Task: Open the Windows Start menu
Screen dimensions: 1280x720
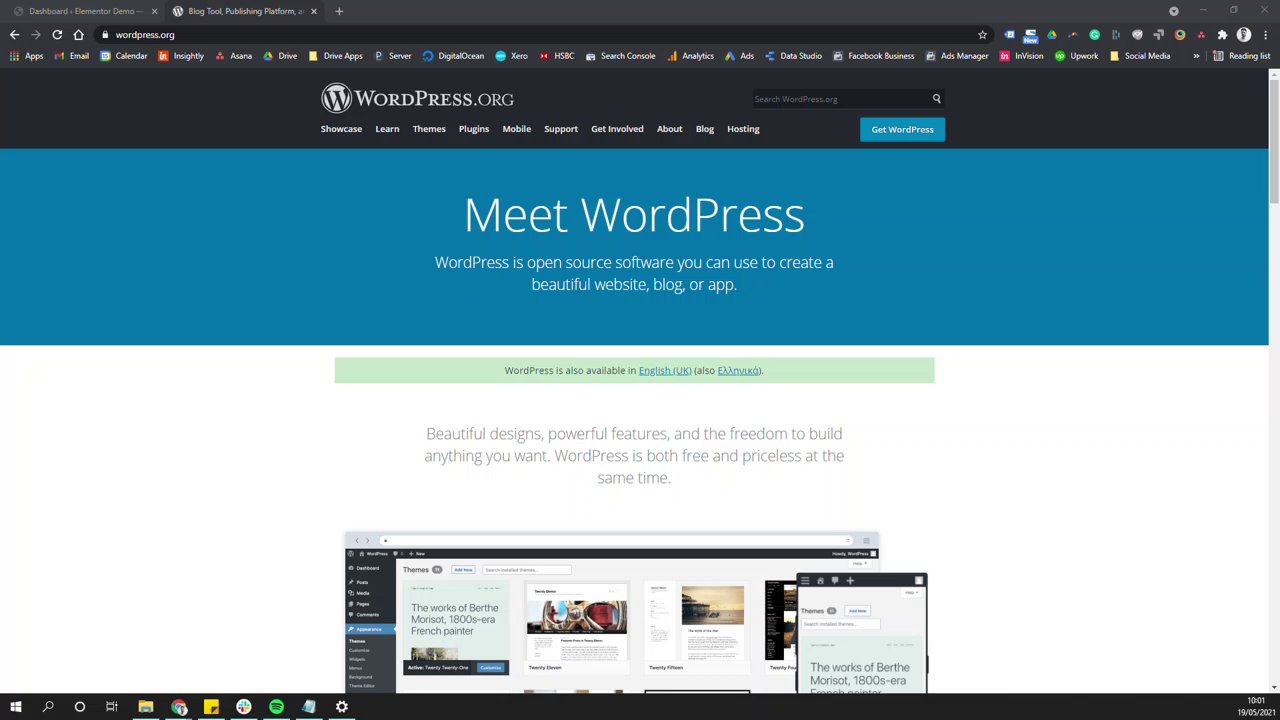Action: 15,707
